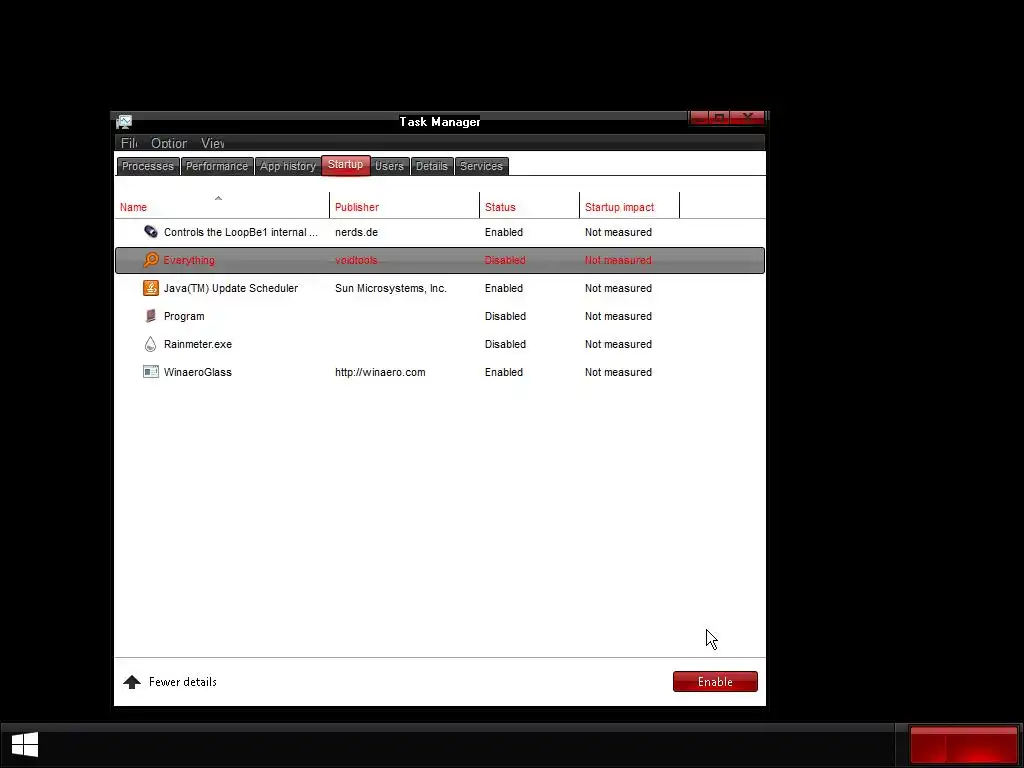Select the Rainmeter.exe entry
1024x768 pixels.
[440, 344]
